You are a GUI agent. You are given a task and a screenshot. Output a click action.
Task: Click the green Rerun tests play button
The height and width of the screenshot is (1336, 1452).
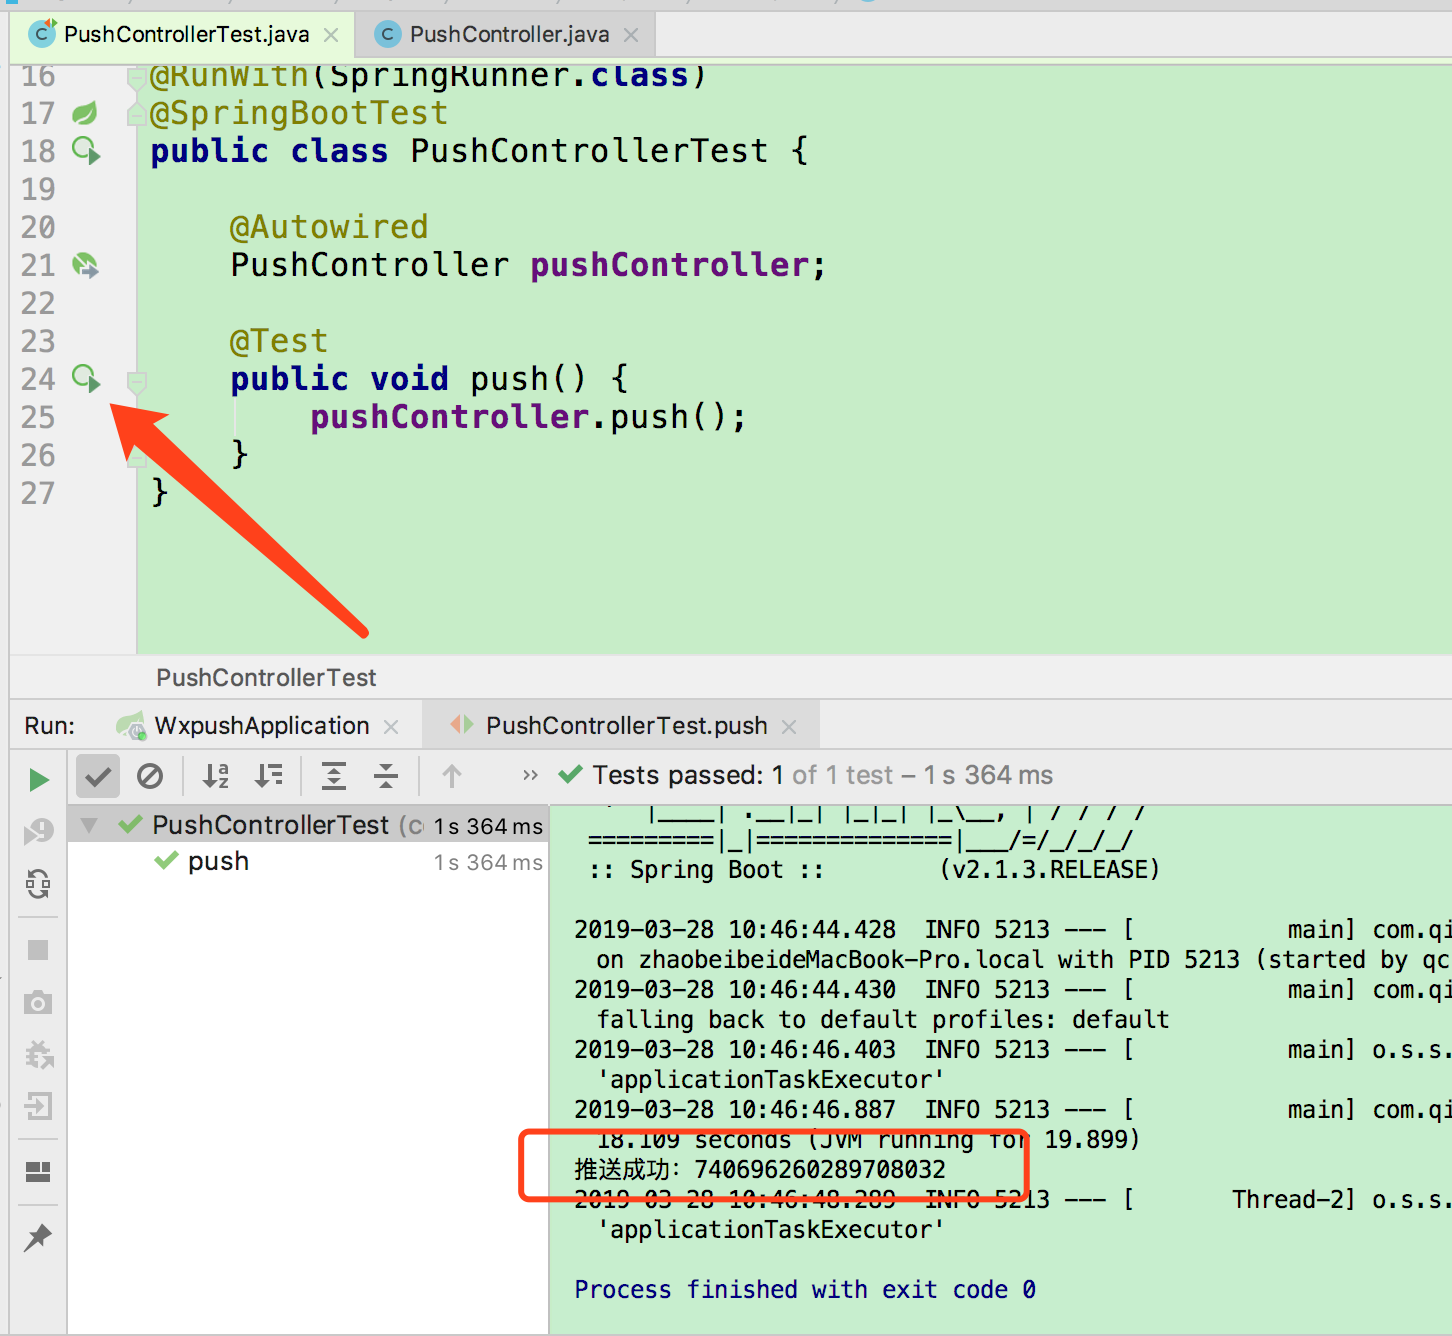point(39,779)
